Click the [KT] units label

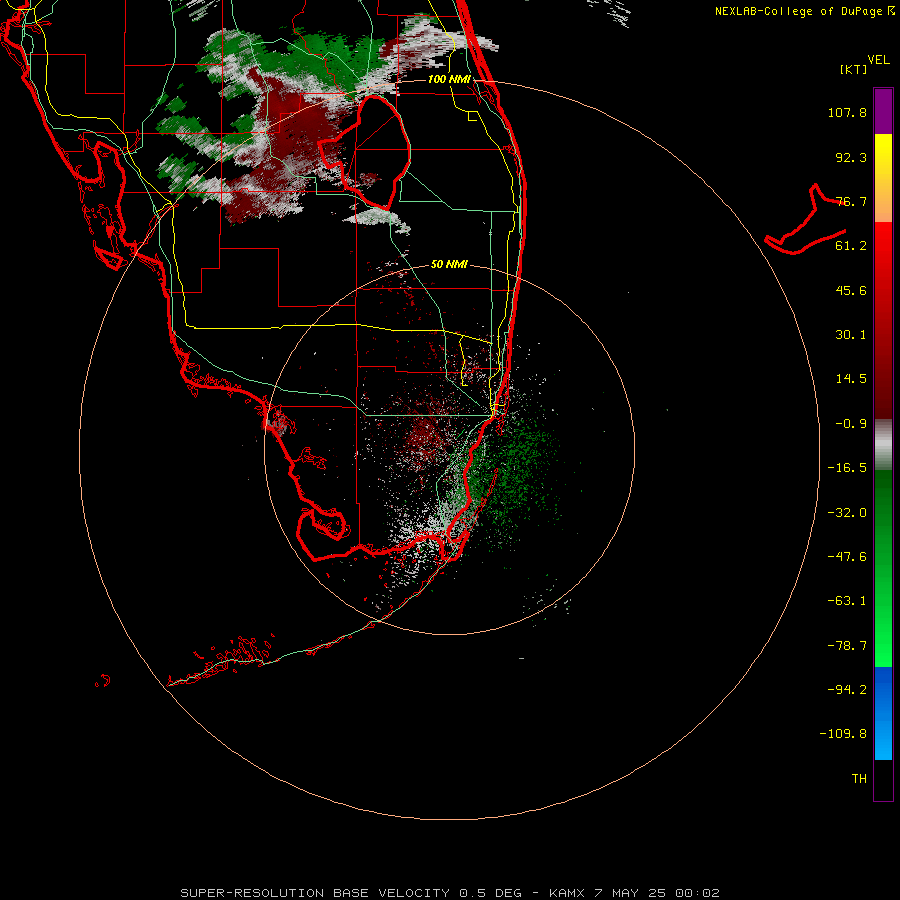click(854, 69)
